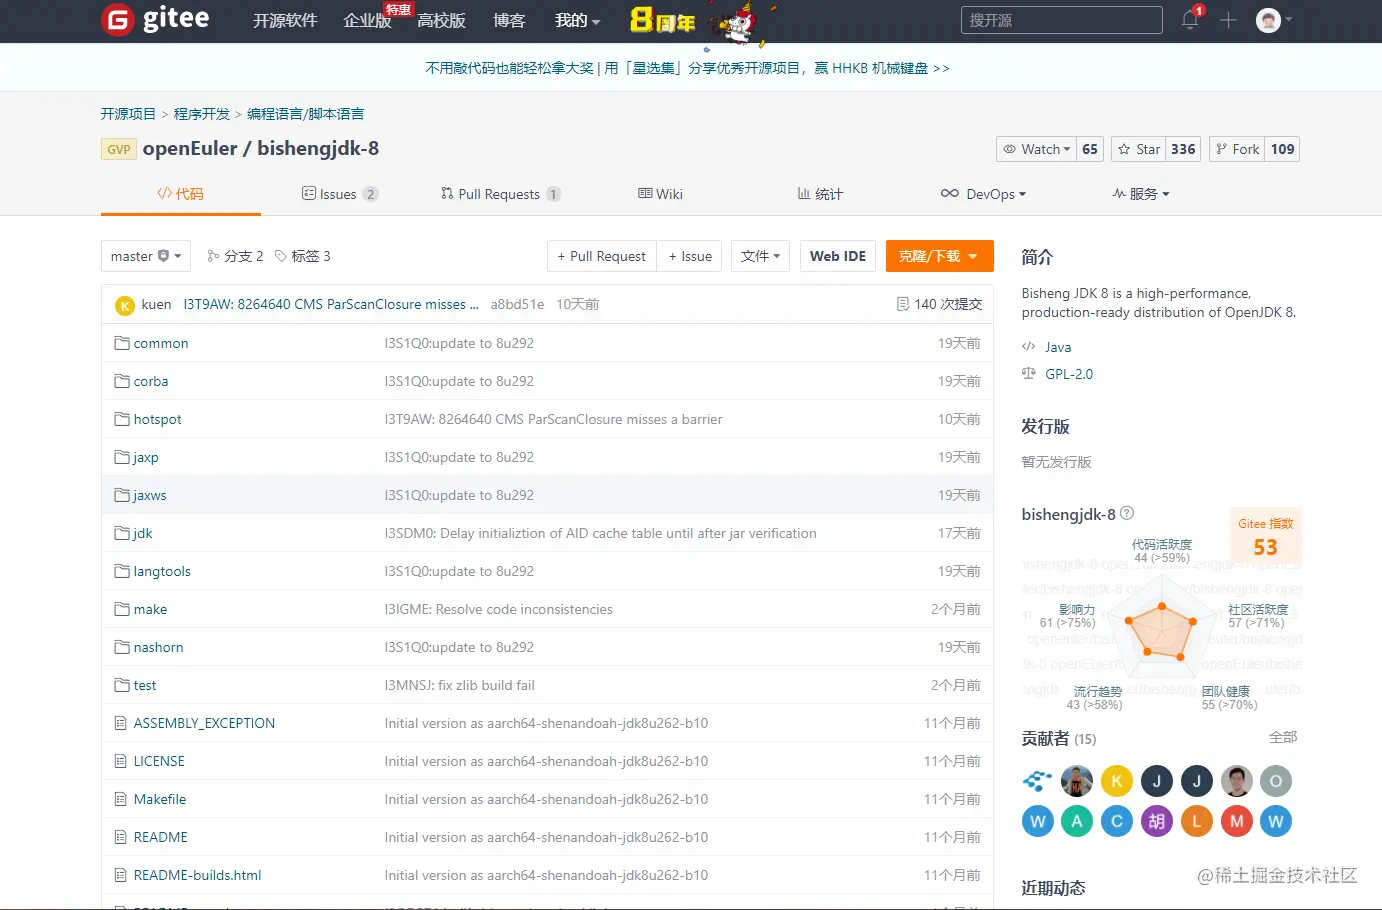Open 企业版 in the top navigation
This screenshot has width=1382, height=910.
click(367, 21)
